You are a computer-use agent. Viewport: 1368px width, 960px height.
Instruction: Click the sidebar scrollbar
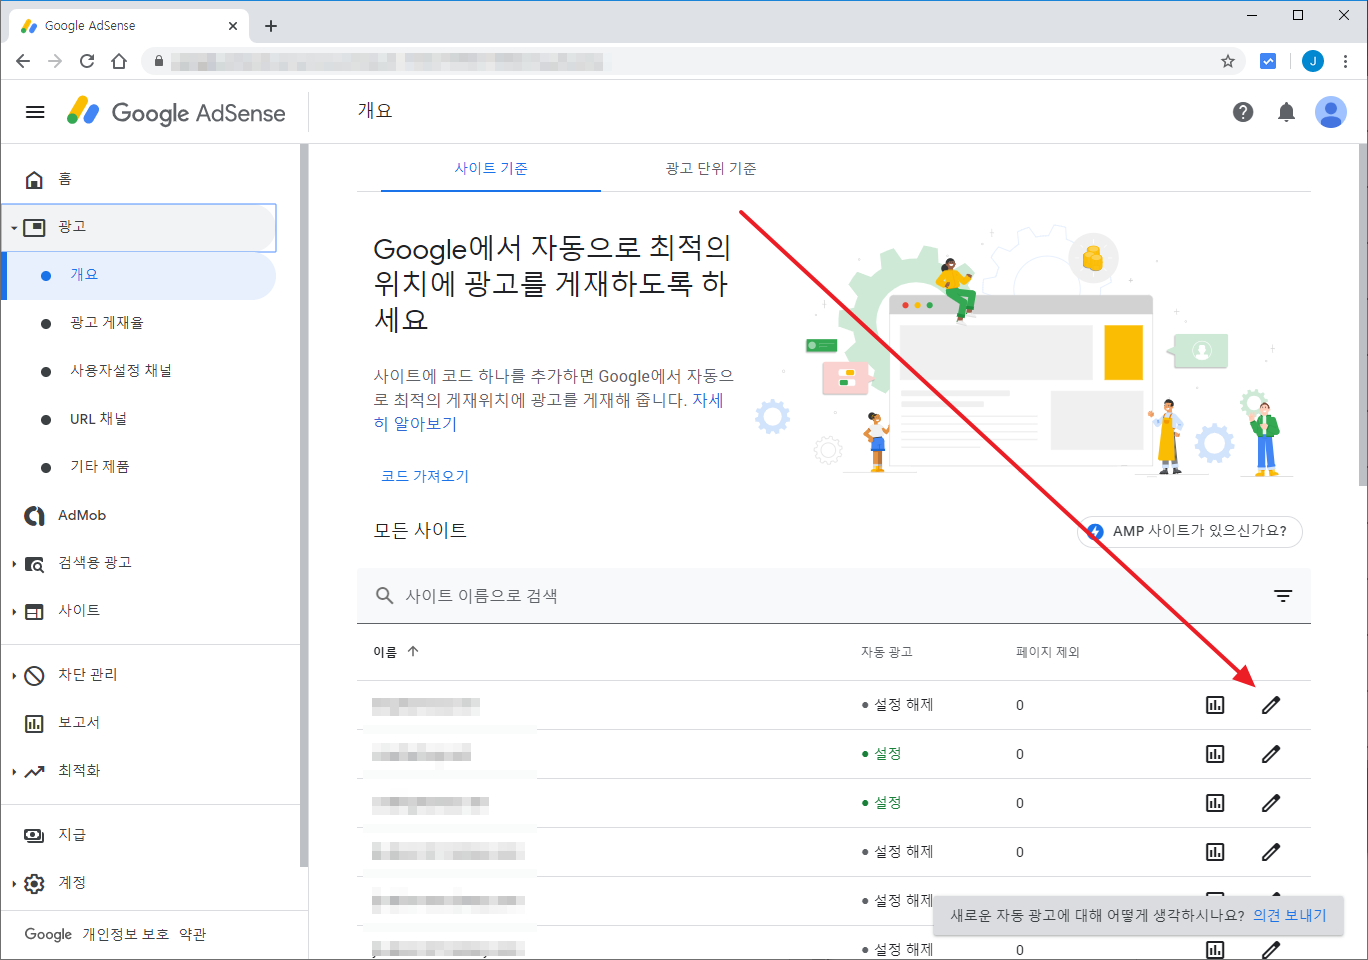pyautogui.click(x=304, y=505)
